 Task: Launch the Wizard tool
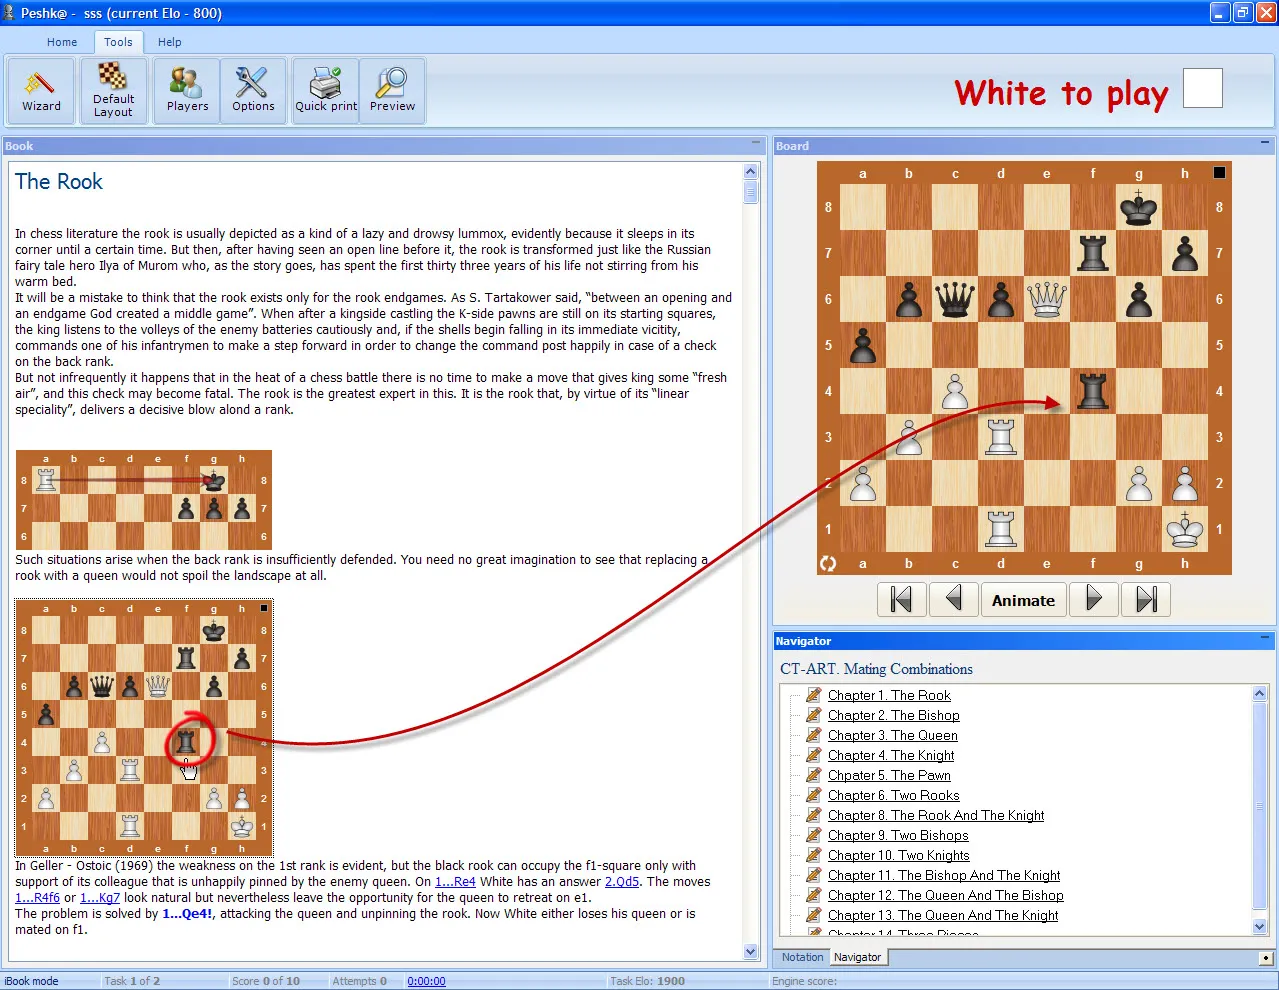[x=41, y=91]
